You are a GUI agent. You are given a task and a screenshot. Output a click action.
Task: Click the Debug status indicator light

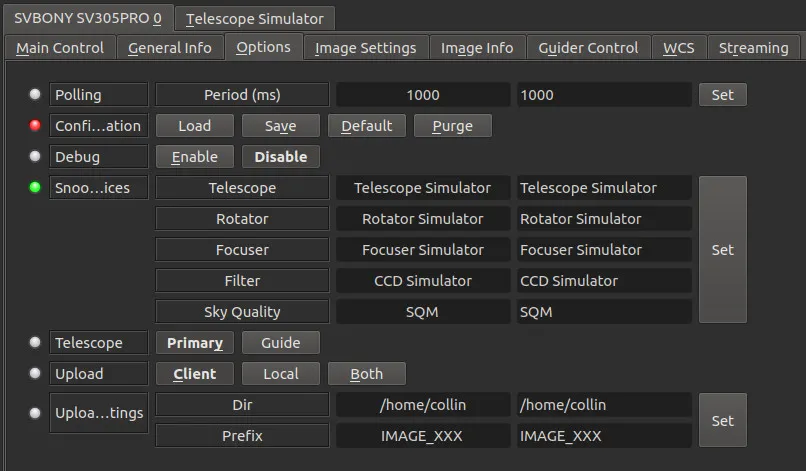[x=35, y=156]
